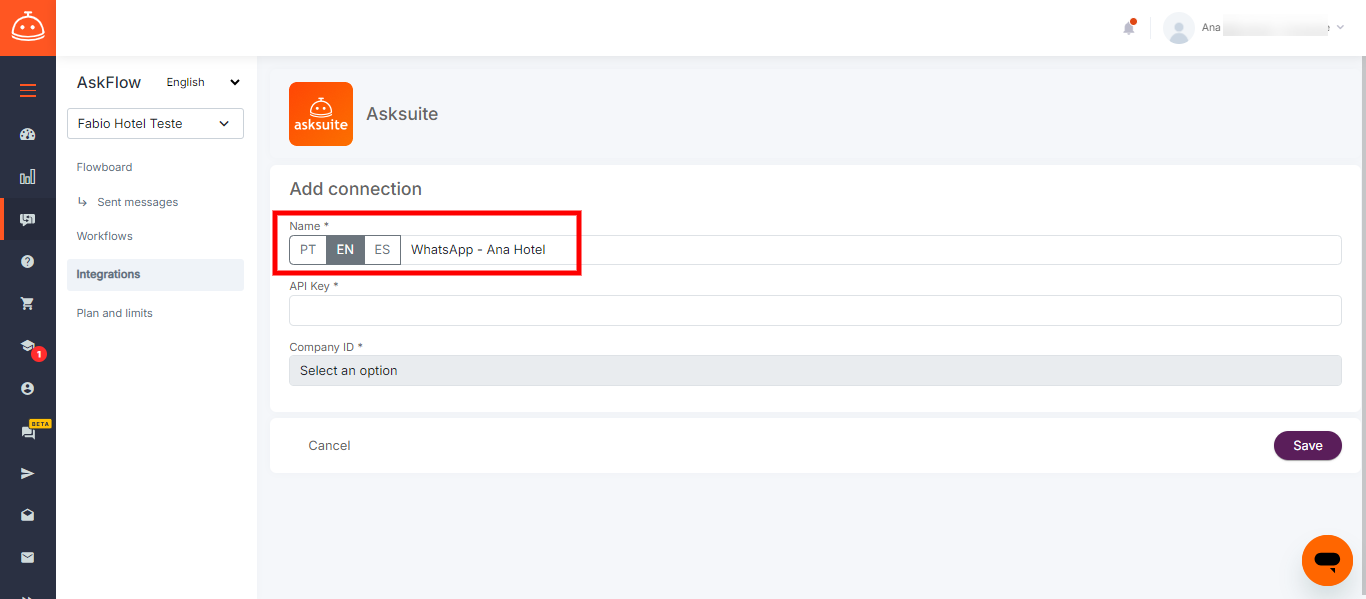1366x599 pixels.
Task: Click the Asksuite integration logo tile
Action: (321, 114)
